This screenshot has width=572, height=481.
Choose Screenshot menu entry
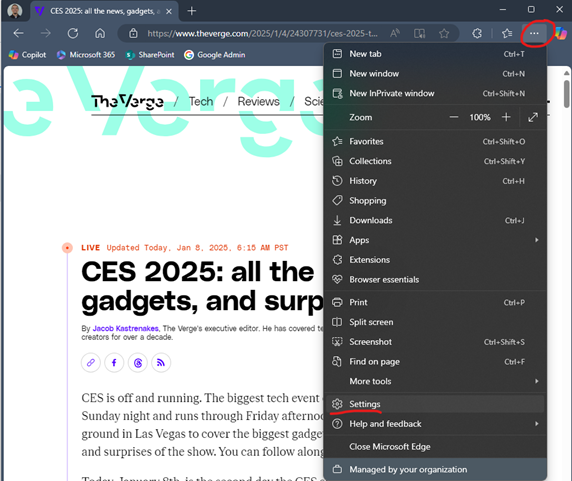[x=435, y=342]
